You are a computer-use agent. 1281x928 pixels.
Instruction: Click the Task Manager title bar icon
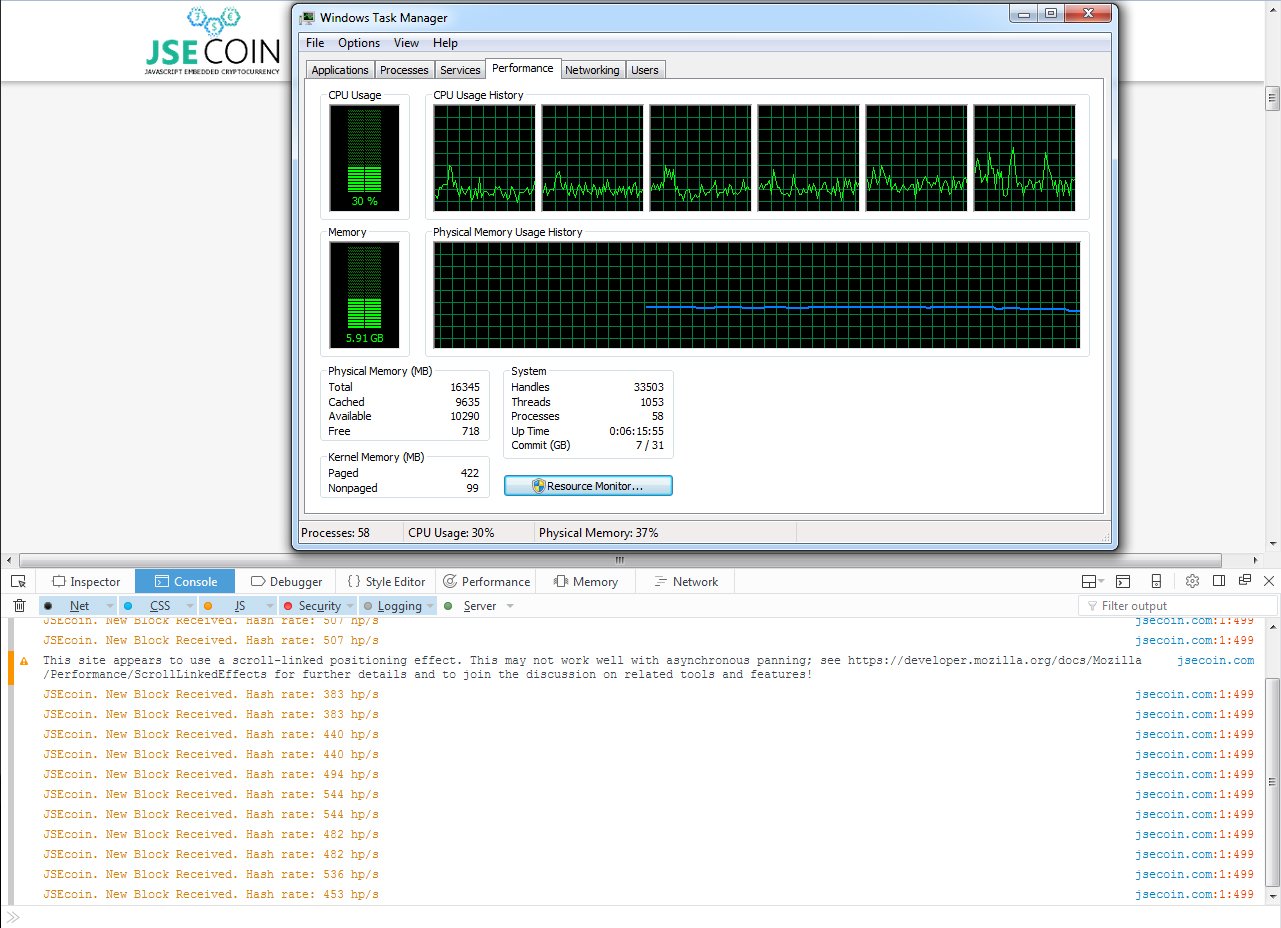[307, 17]
